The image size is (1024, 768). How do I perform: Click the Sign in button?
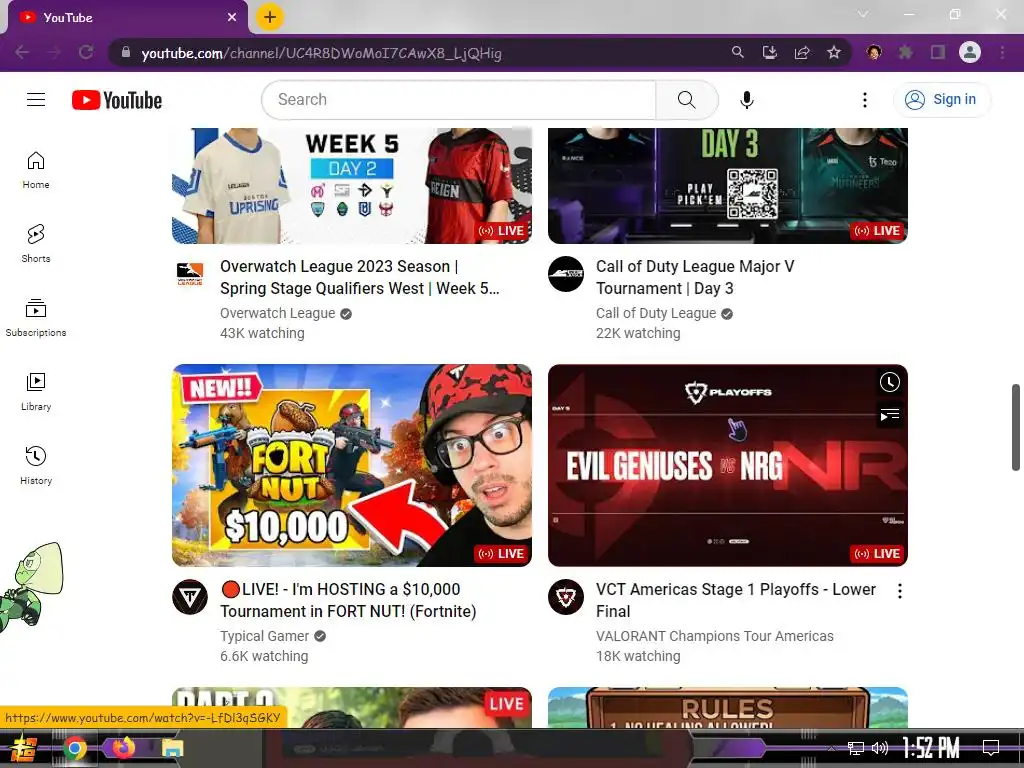pos(941,99)
